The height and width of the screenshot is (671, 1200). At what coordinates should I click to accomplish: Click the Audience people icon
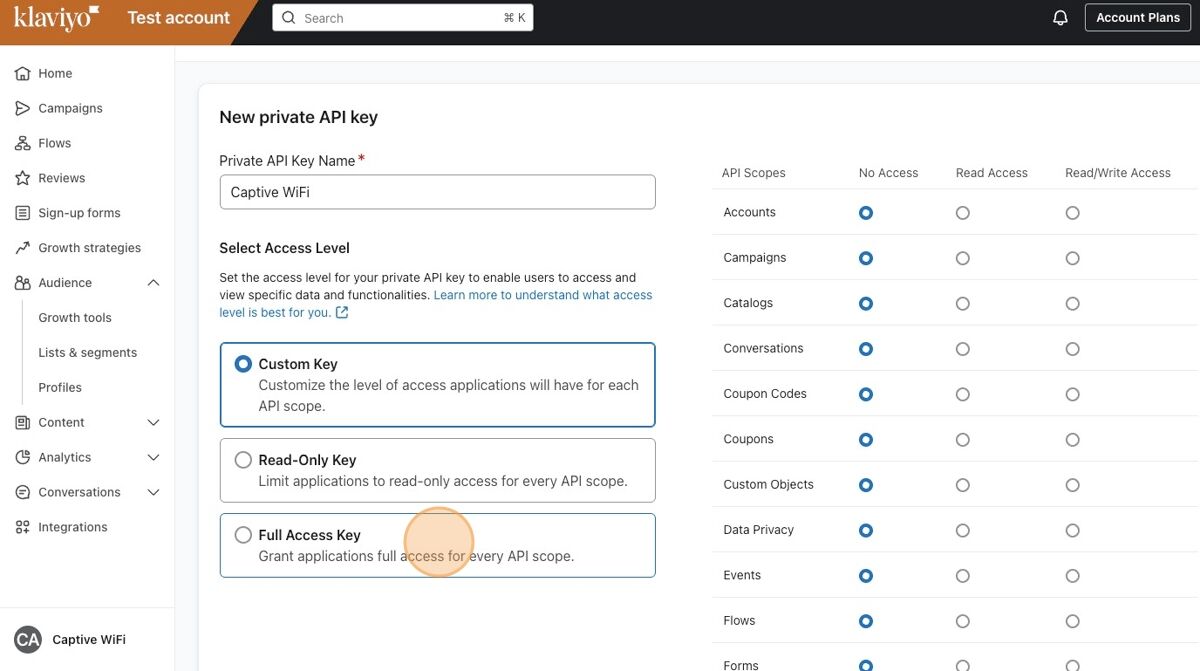click(x=23, y=283)
